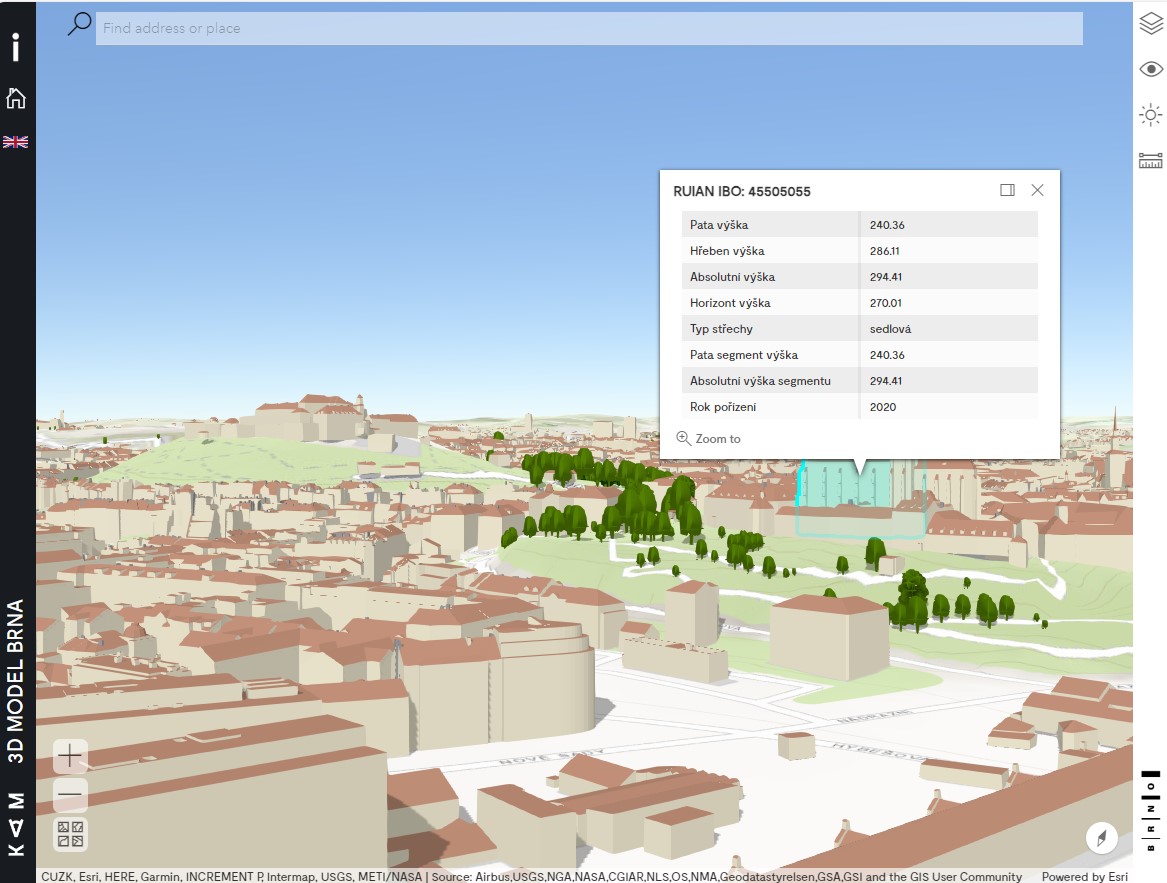Click the Powered by Esri link

pyautogui.click(x=1084, y=877)
